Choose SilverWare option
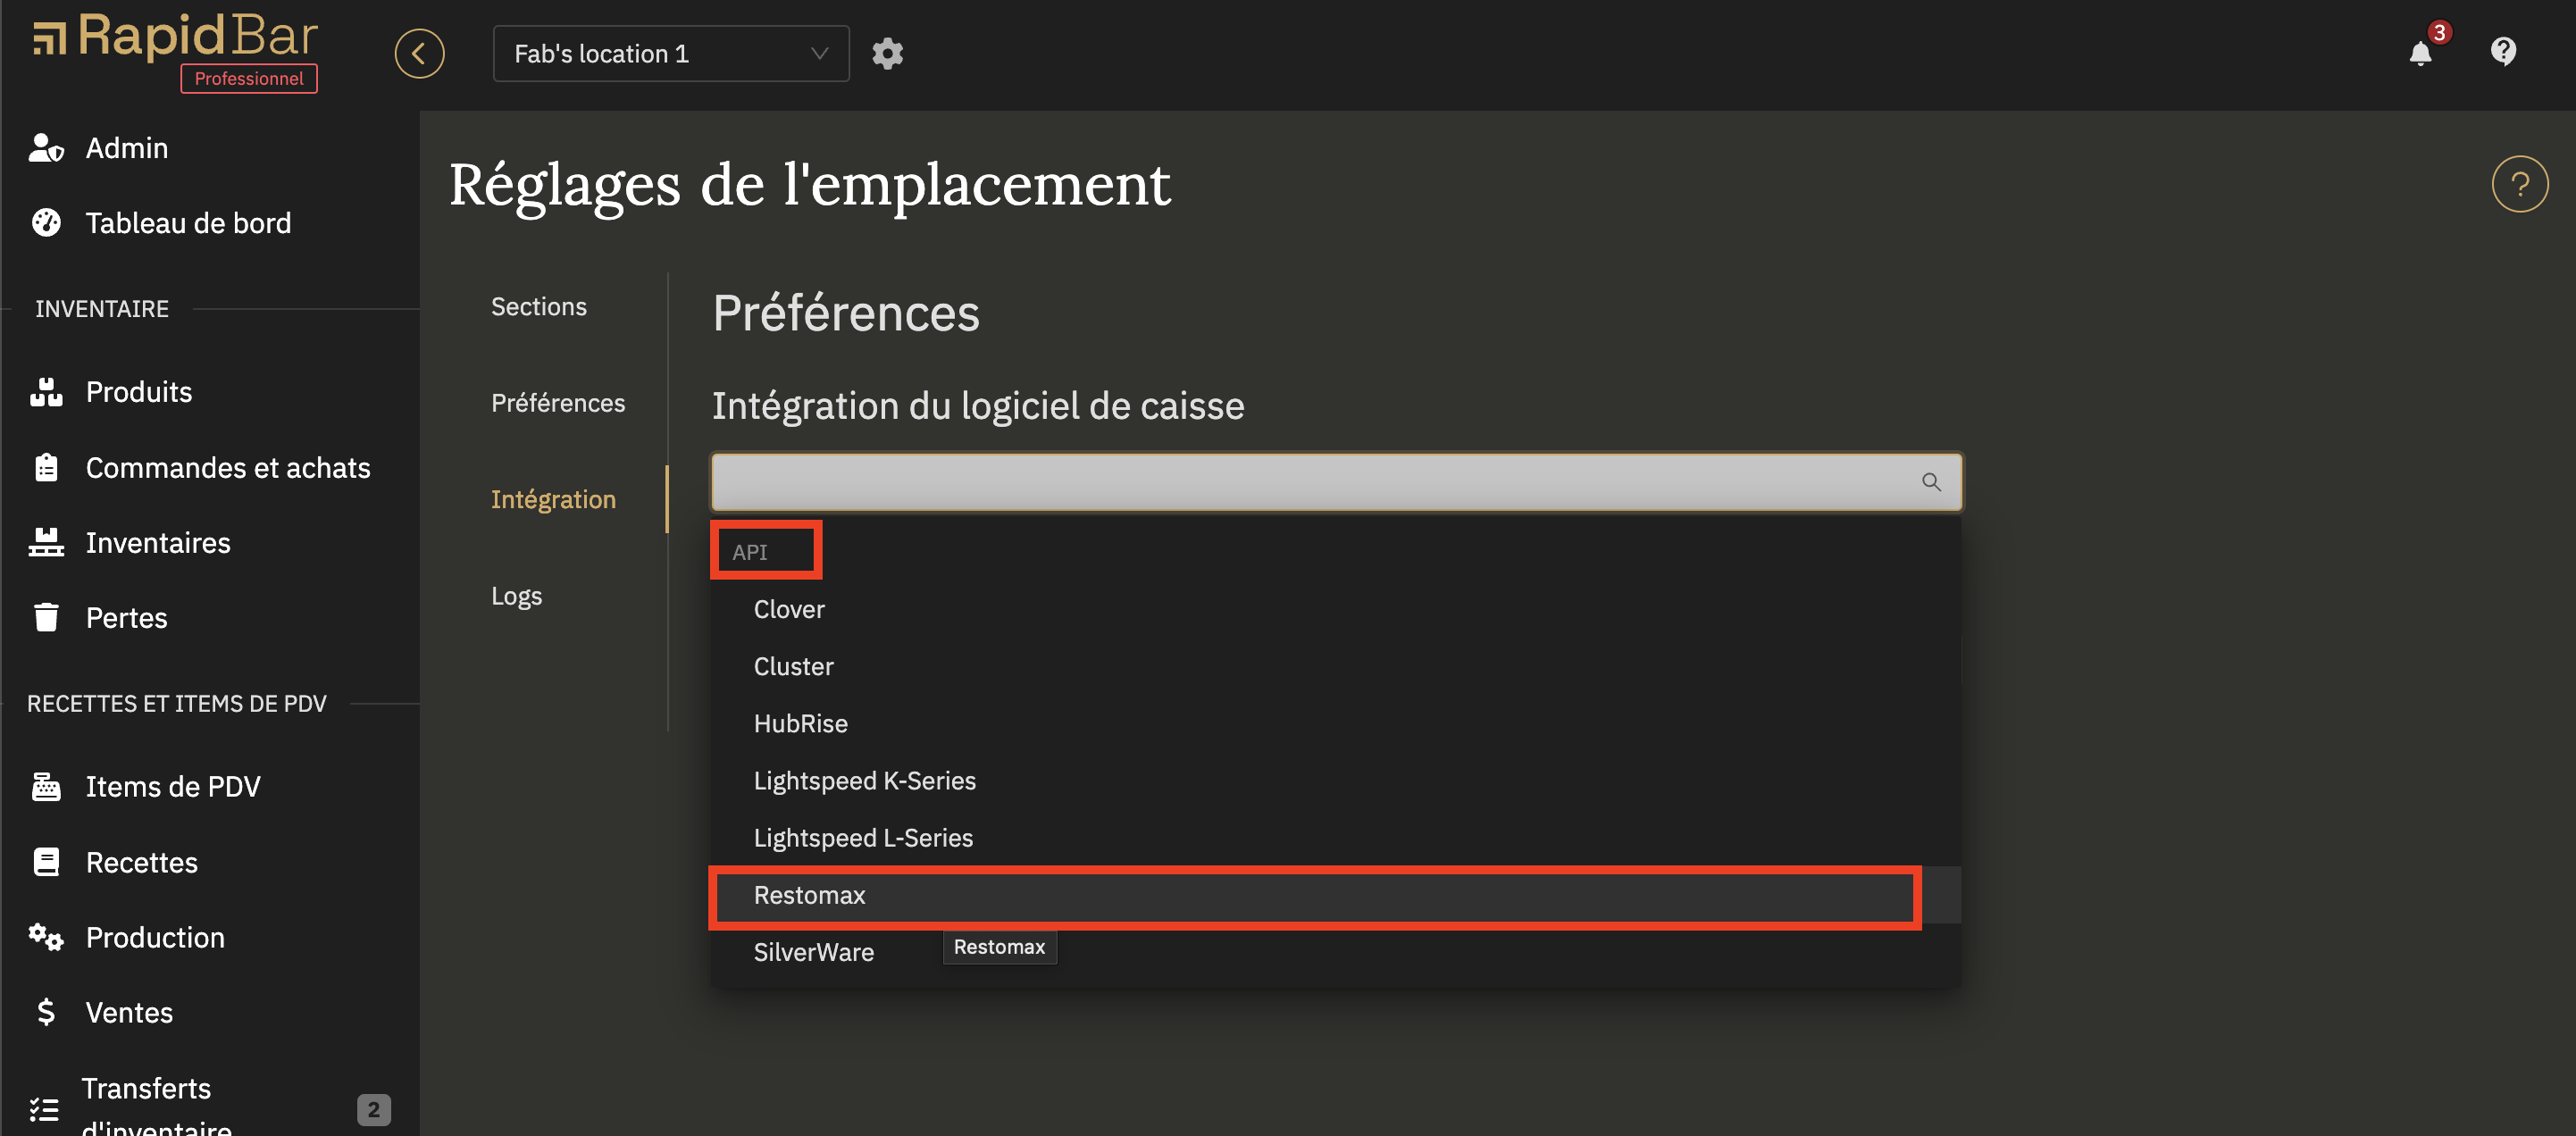The width and height of the screenshot is (2576, 1136). tap(1336, 952)
